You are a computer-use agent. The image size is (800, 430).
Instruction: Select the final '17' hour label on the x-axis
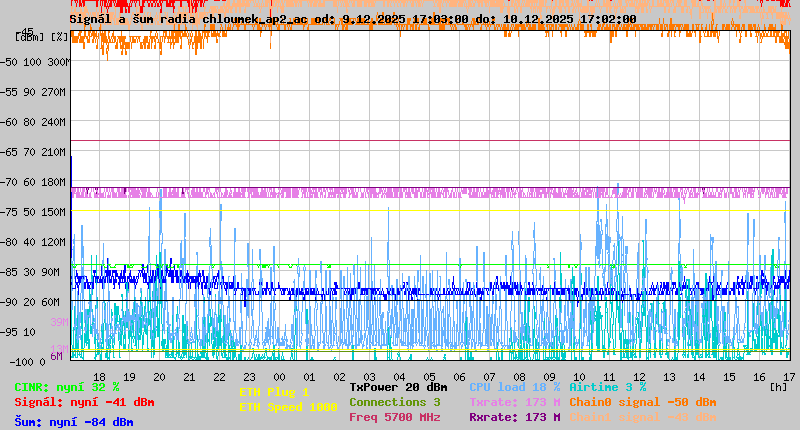click(x=789, y=377)
